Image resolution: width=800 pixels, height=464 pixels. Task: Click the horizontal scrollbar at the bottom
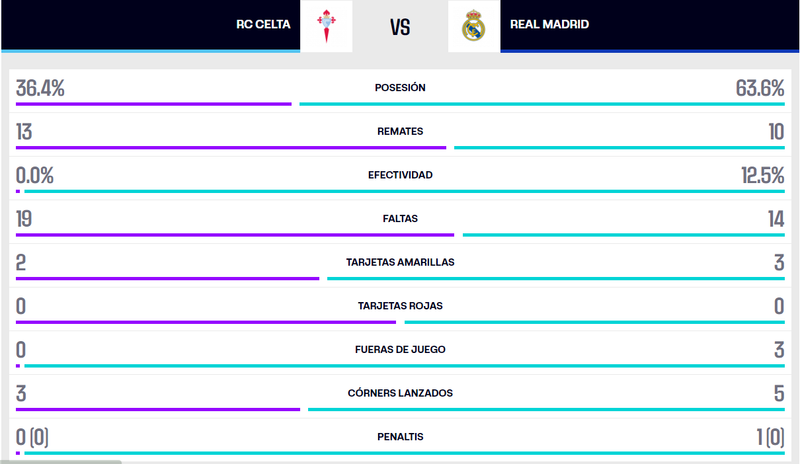[x=60, y=461]
